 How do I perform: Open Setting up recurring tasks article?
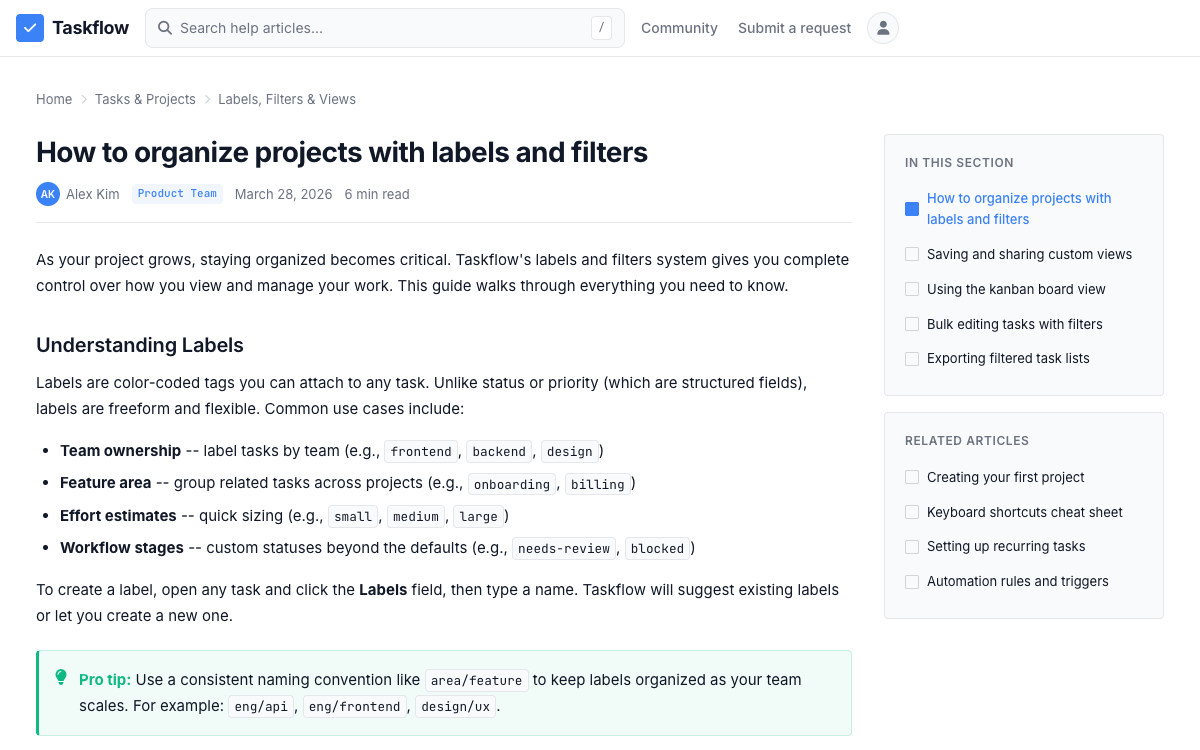(1006, 546)
